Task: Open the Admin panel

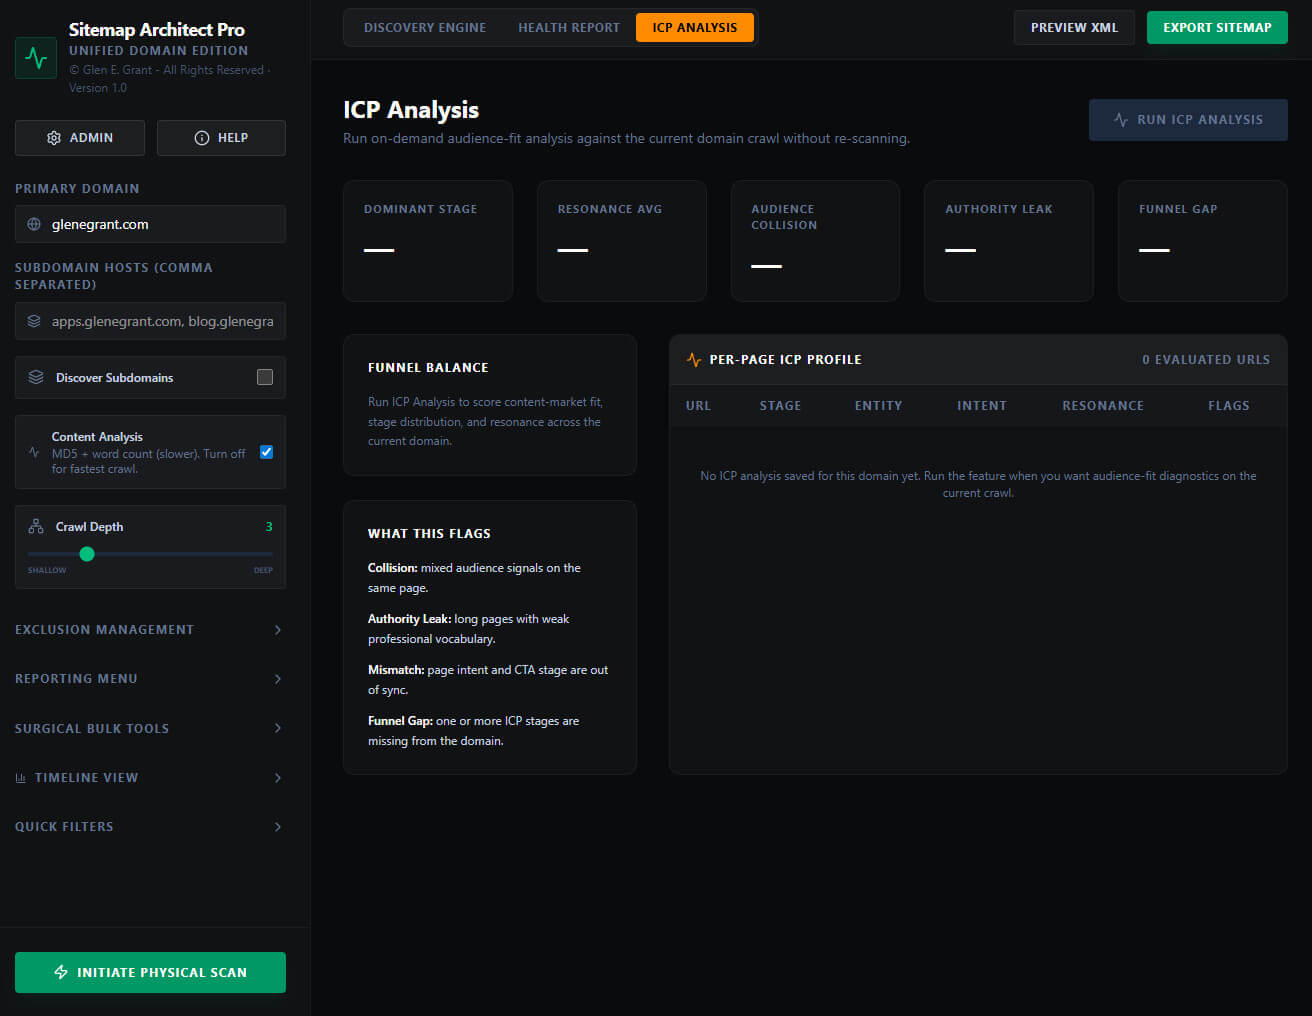Action: [80, 138]
